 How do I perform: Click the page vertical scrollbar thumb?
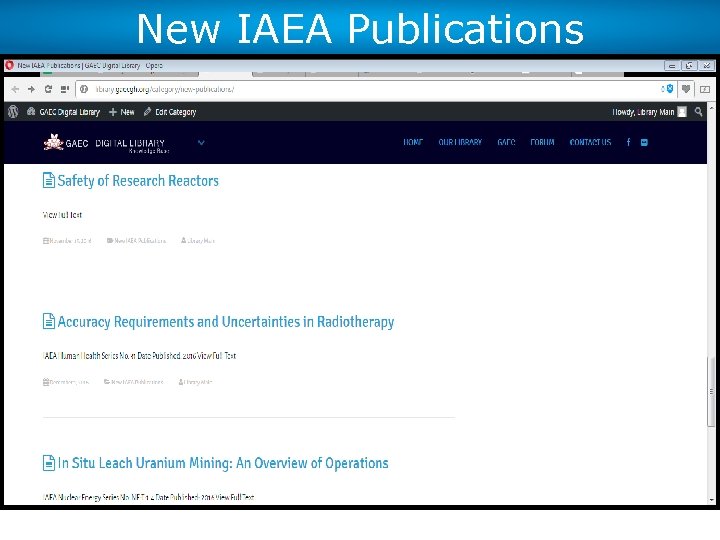coord(711,392)
